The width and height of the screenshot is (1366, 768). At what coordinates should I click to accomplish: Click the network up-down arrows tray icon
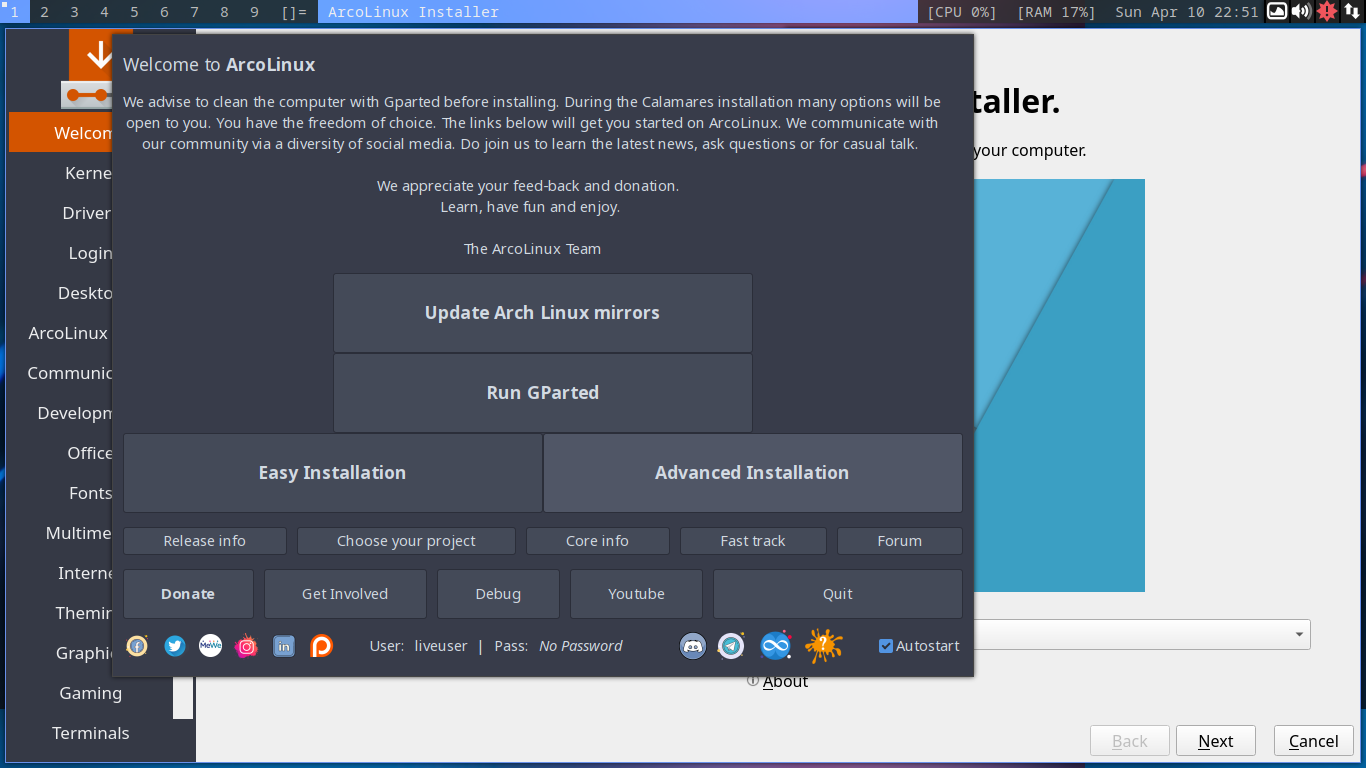click(x=1351, y=12)
